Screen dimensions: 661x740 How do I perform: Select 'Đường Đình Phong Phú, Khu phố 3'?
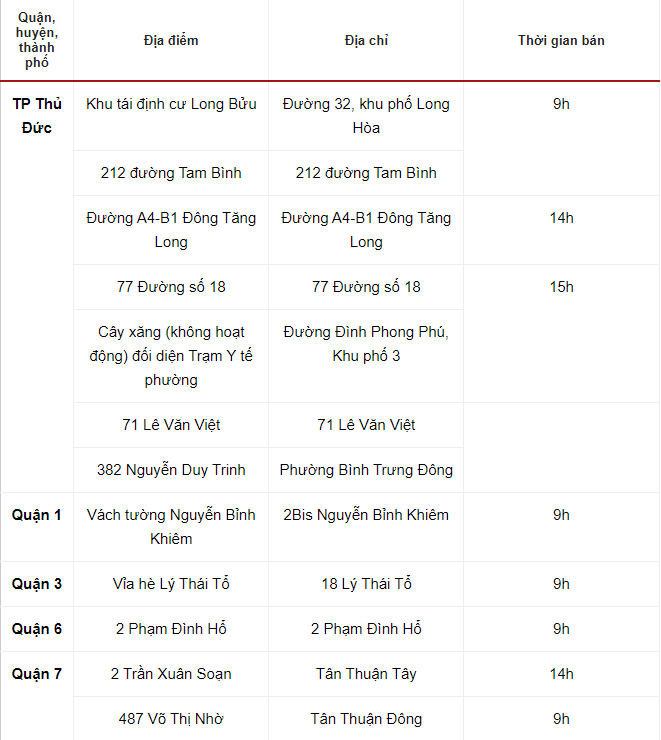pos(366,344)
